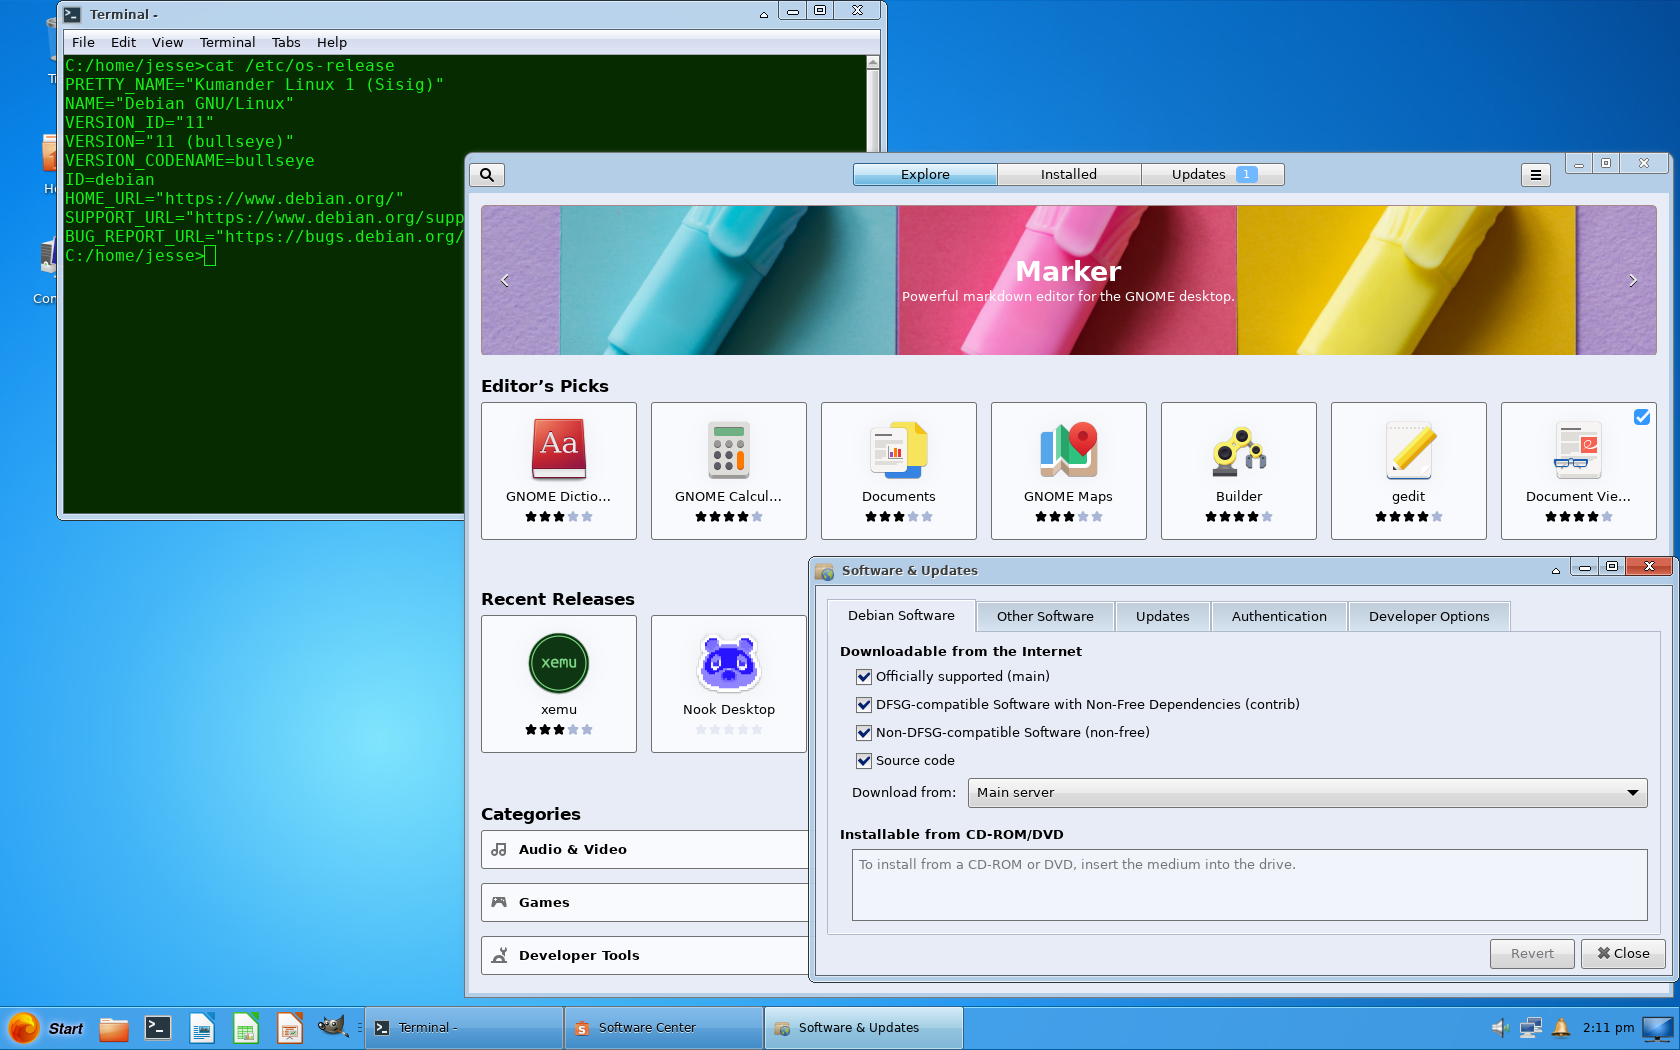Click the search icon in Software Center
The image size is (1680, 1050).
[x=487, y=175]
